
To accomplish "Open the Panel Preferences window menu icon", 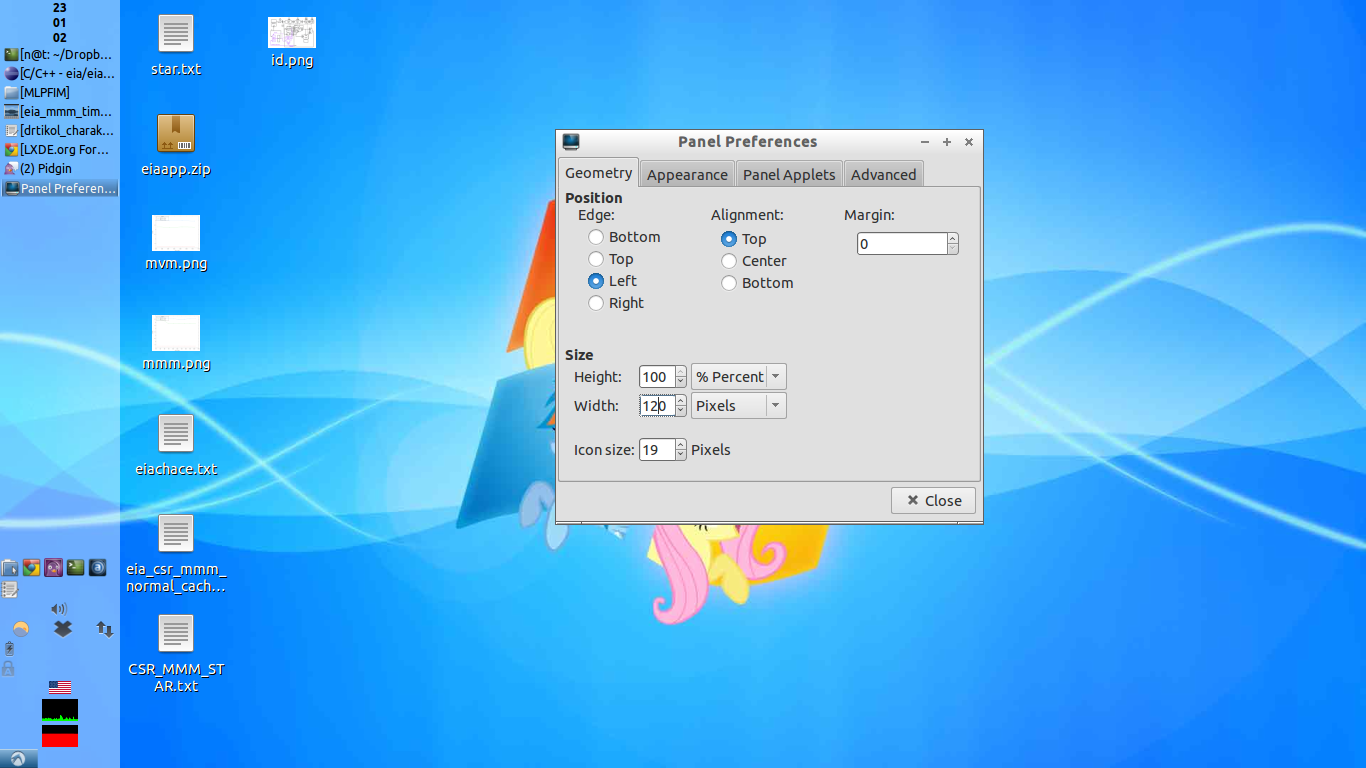I will [x=570, y=142].
